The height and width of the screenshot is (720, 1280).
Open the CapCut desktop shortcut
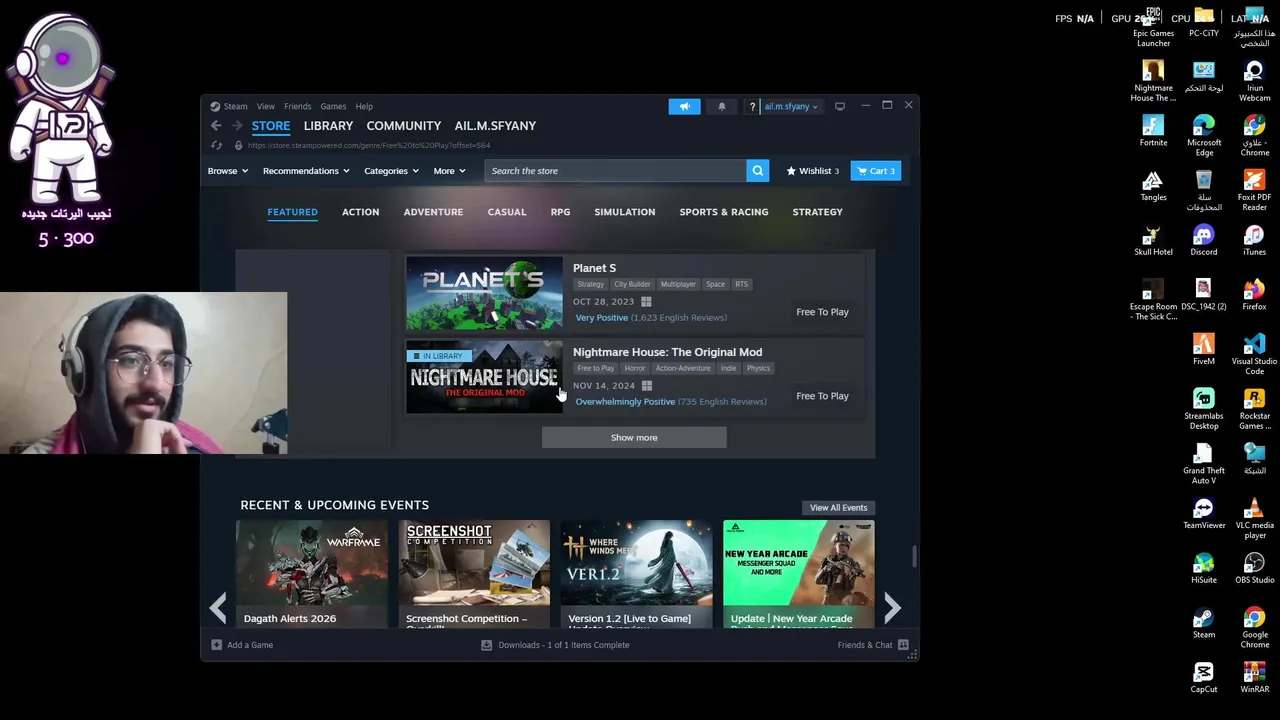click(1204, 678)
